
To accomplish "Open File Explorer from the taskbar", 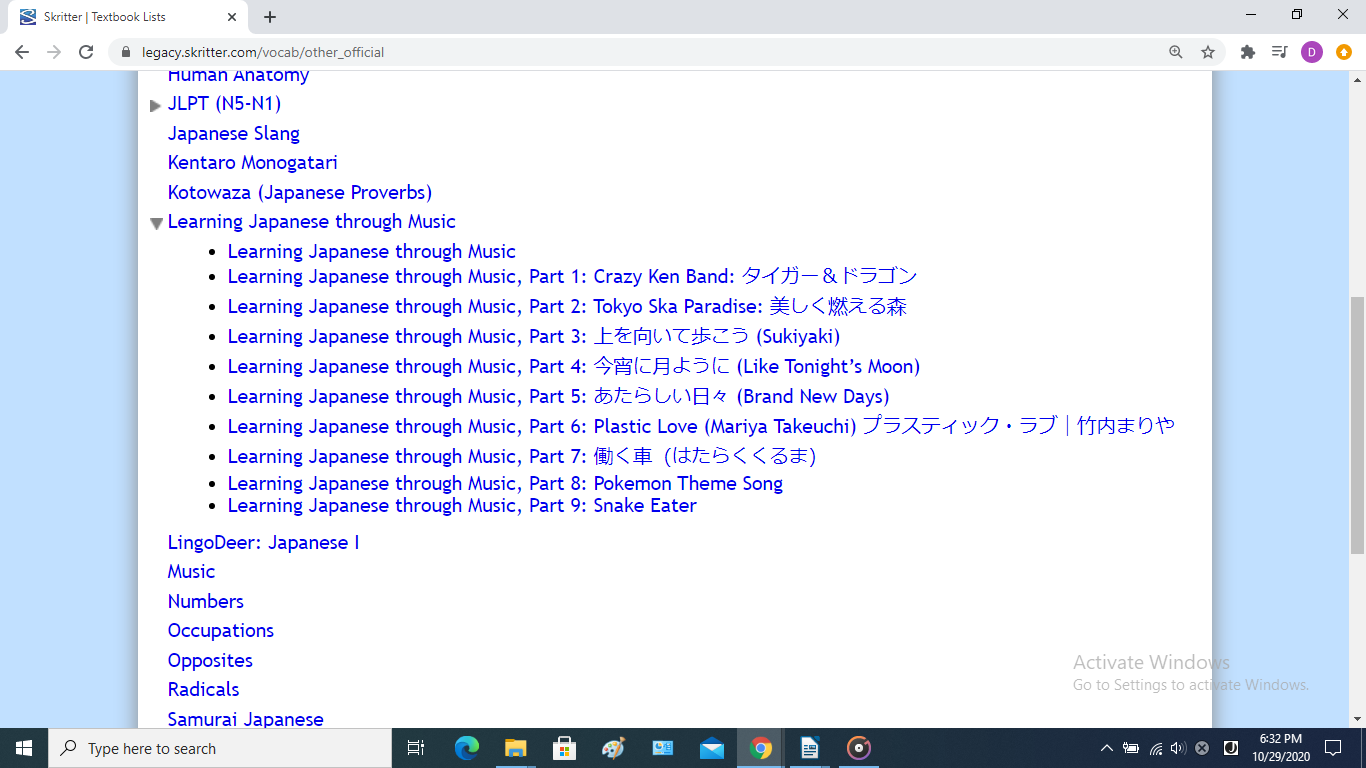I will coord(516,748).
